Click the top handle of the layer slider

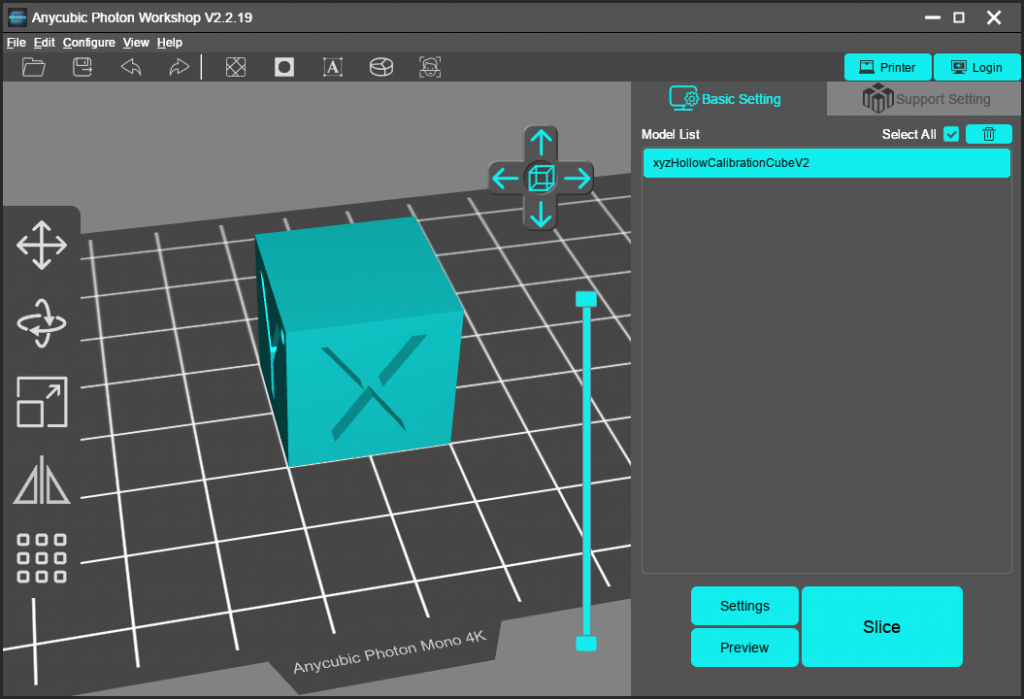(x=586, y=299)
